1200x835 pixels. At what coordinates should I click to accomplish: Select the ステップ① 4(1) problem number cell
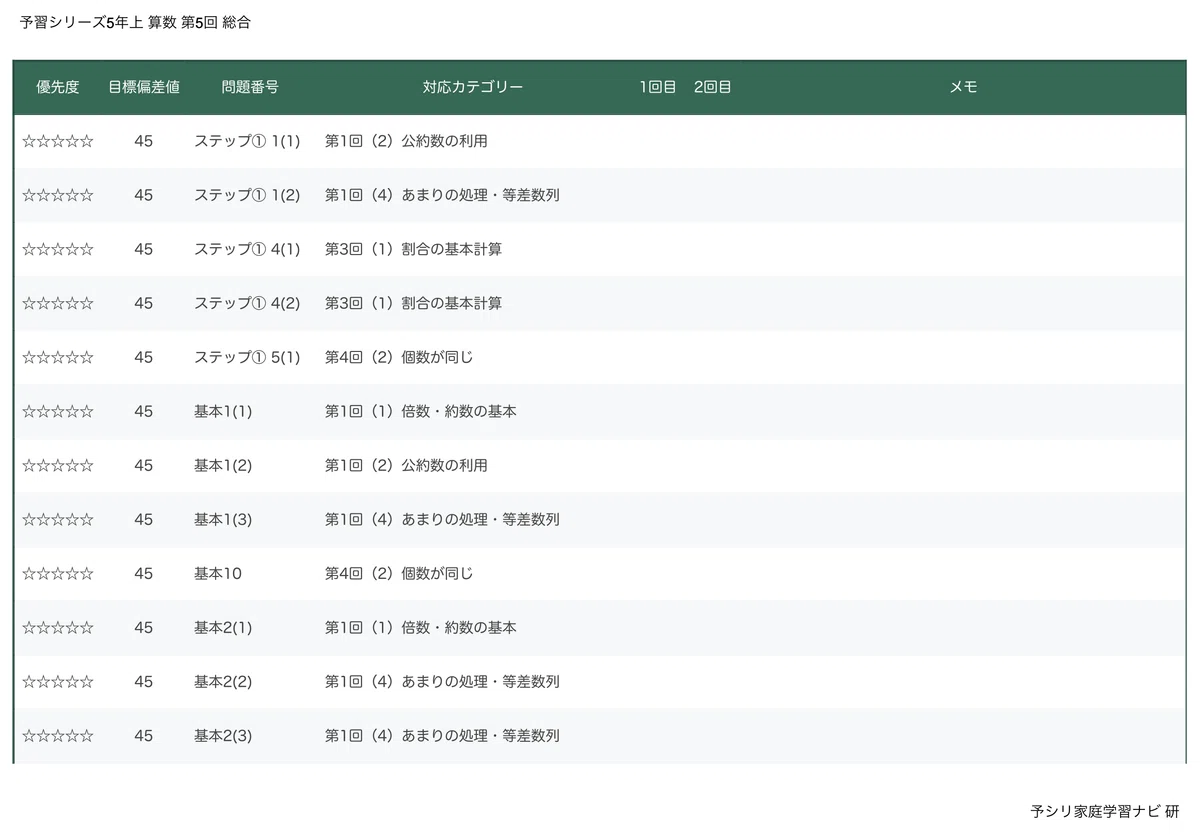coord(247,250)
